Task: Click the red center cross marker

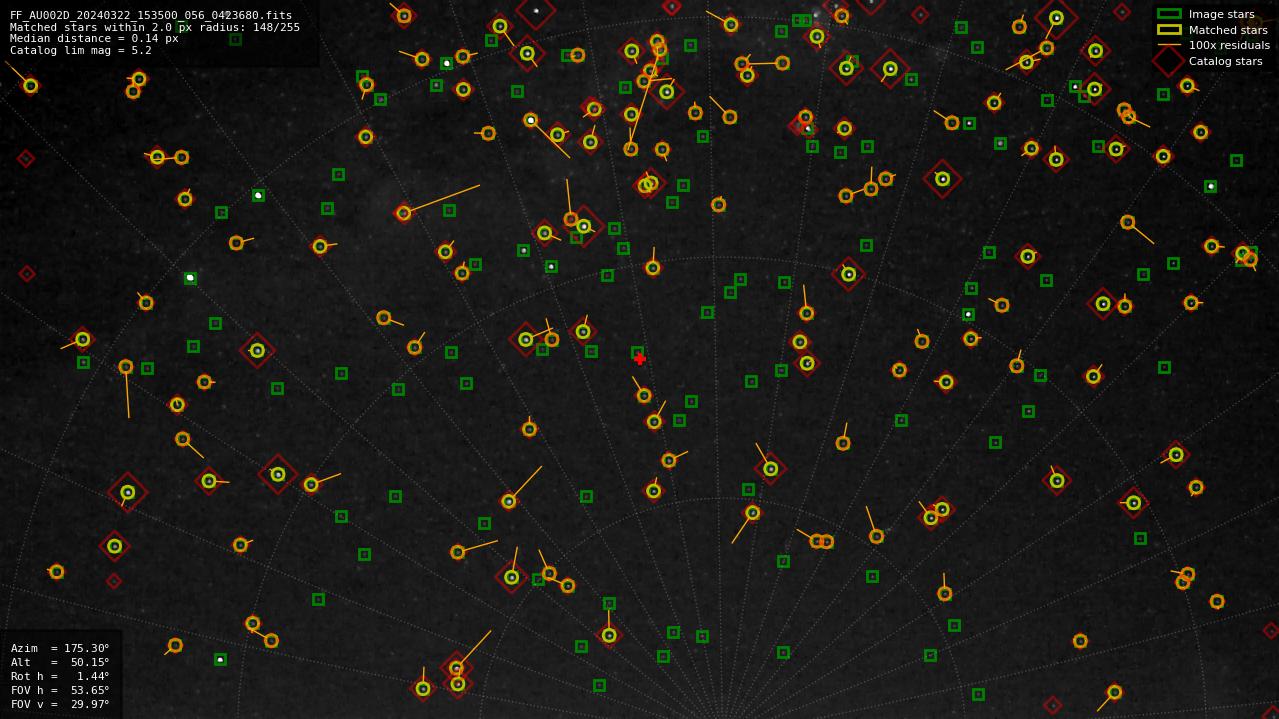Action: point(640,359)
